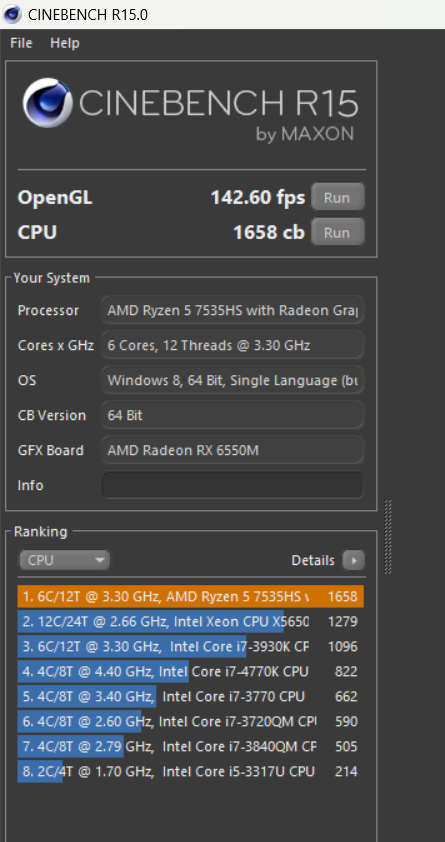
Task: Open the Help menu
Action: [65, 43]
